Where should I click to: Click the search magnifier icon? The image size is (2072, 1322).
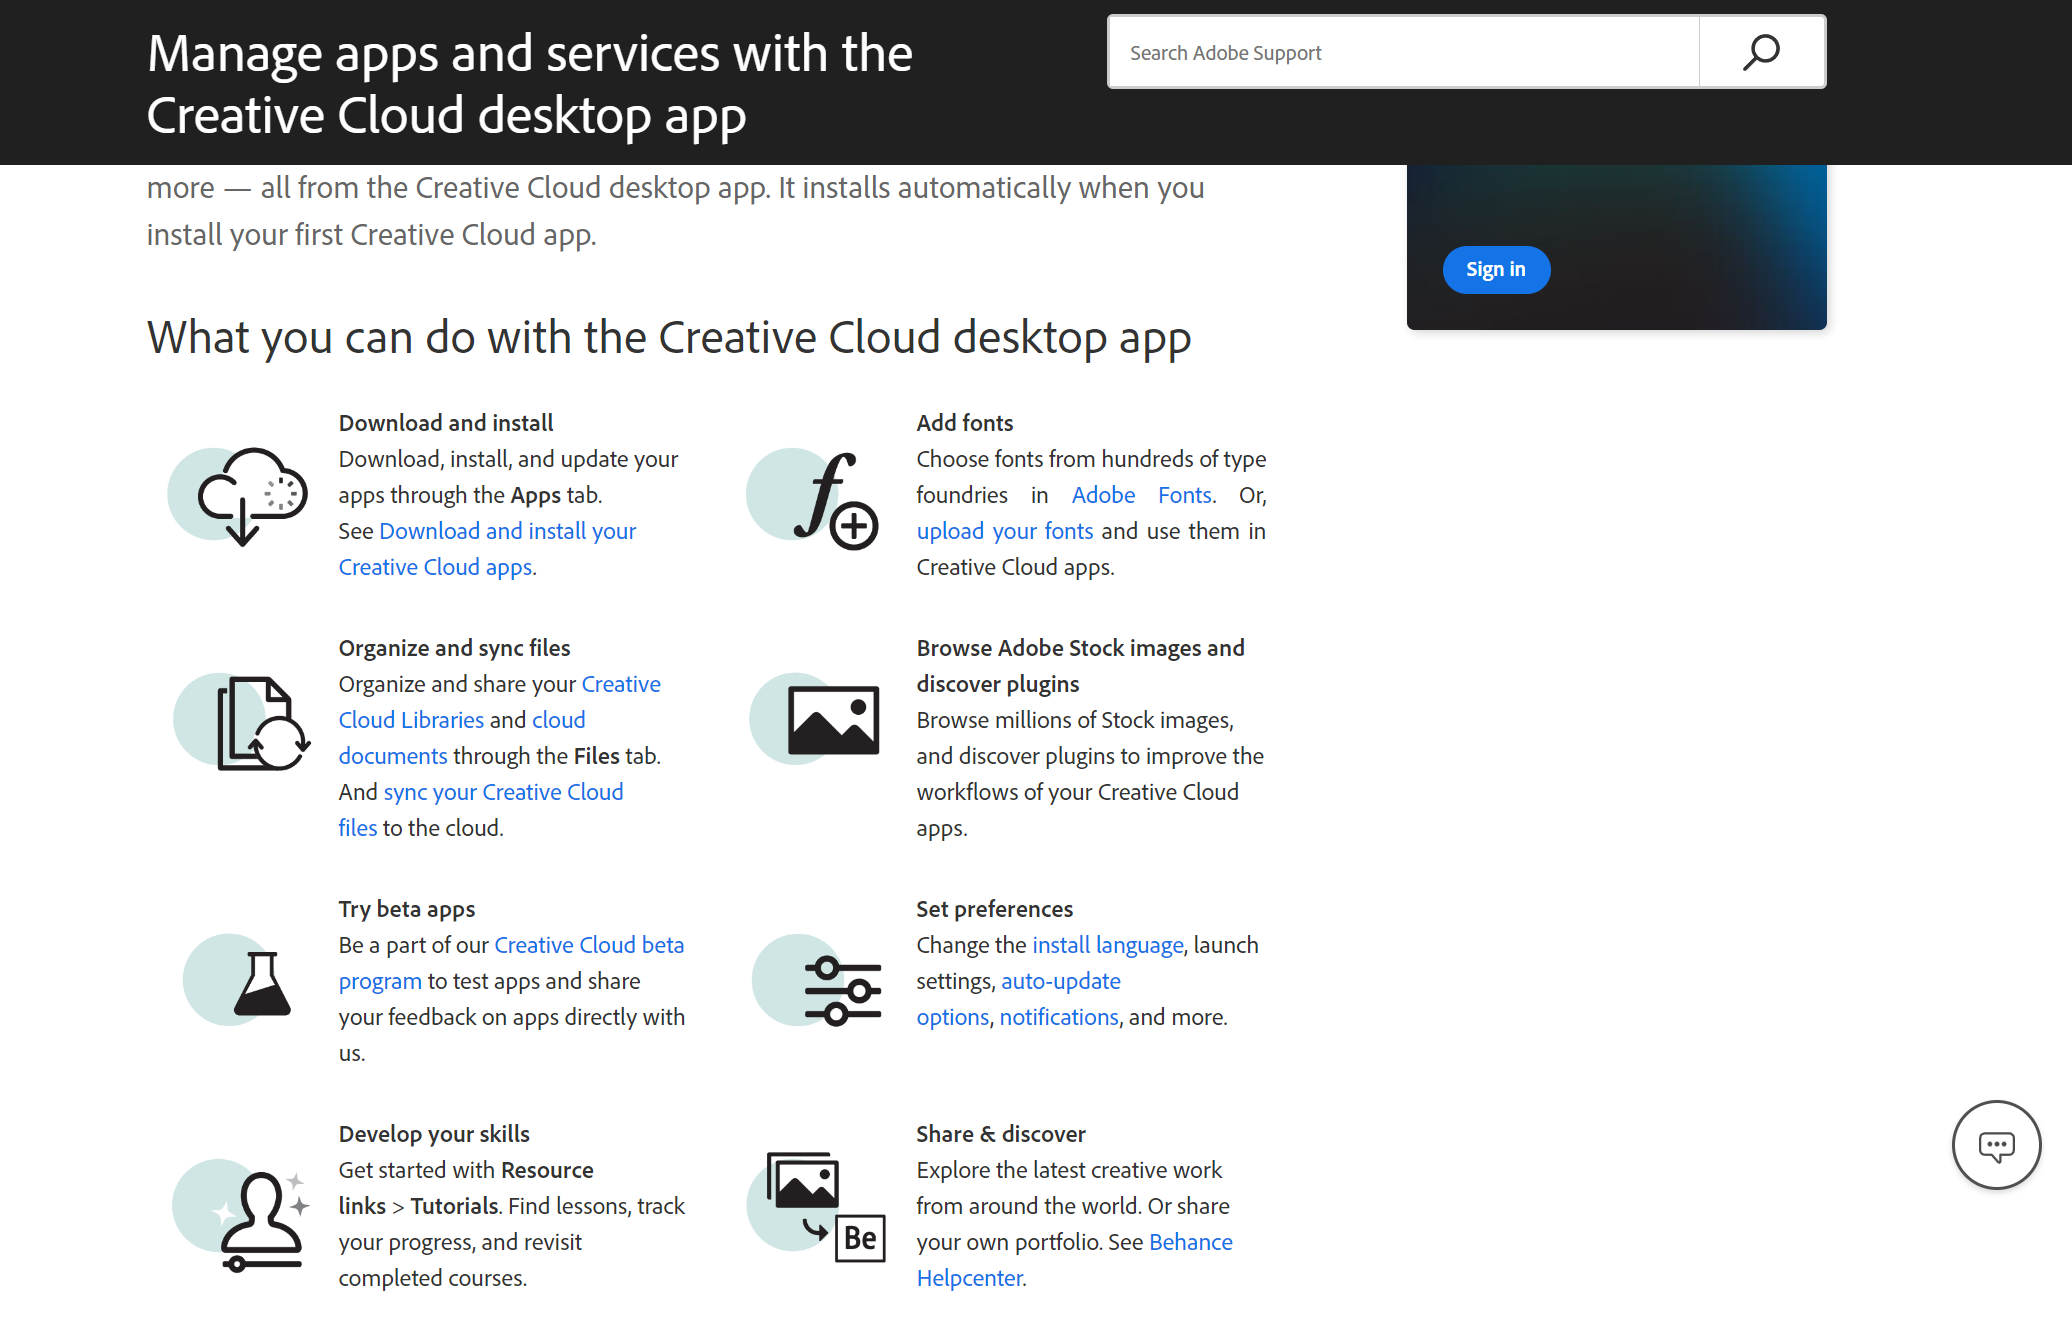tap(1761, 52)
